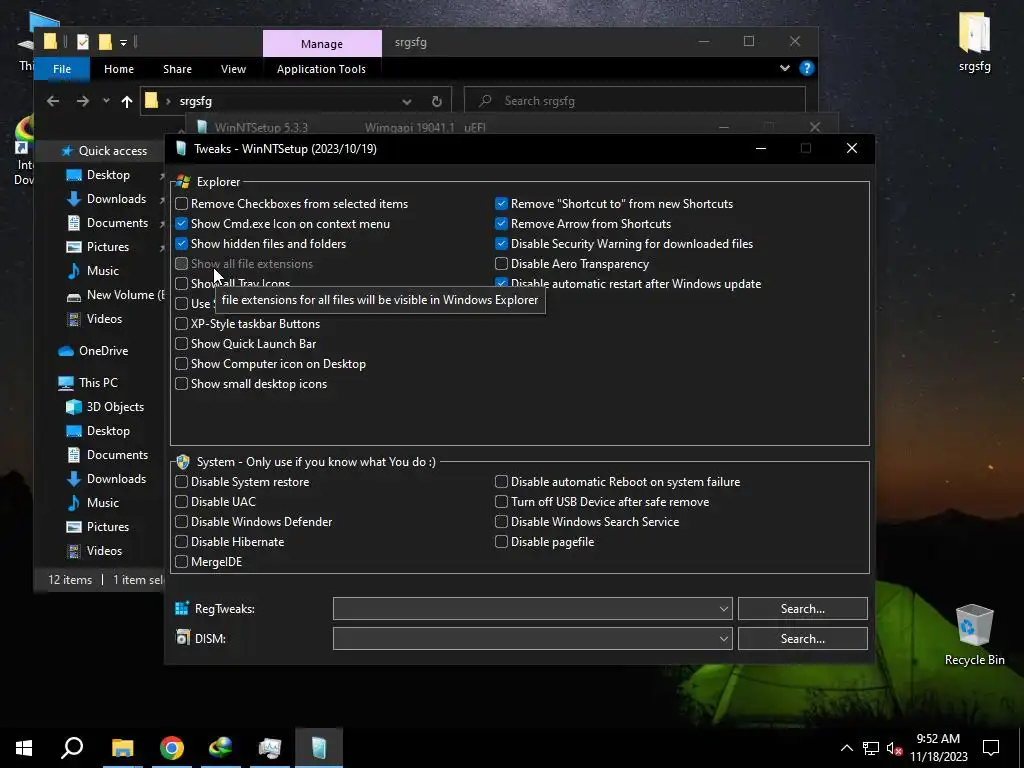The width and height of the screenshot is (1024, 768).
Task: Click new folder icon in Explorer quick toolbar
Action: 104,42
